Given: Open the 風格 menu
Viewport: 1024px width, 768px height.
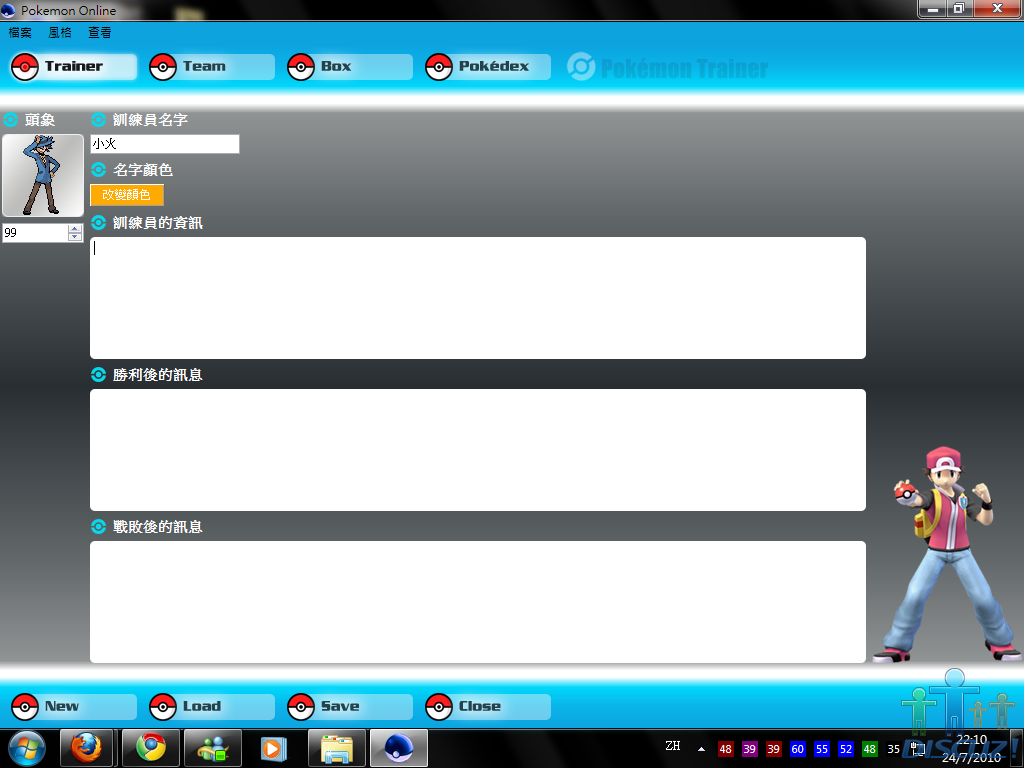Looking at the screenshot, I should pos(59,33).
